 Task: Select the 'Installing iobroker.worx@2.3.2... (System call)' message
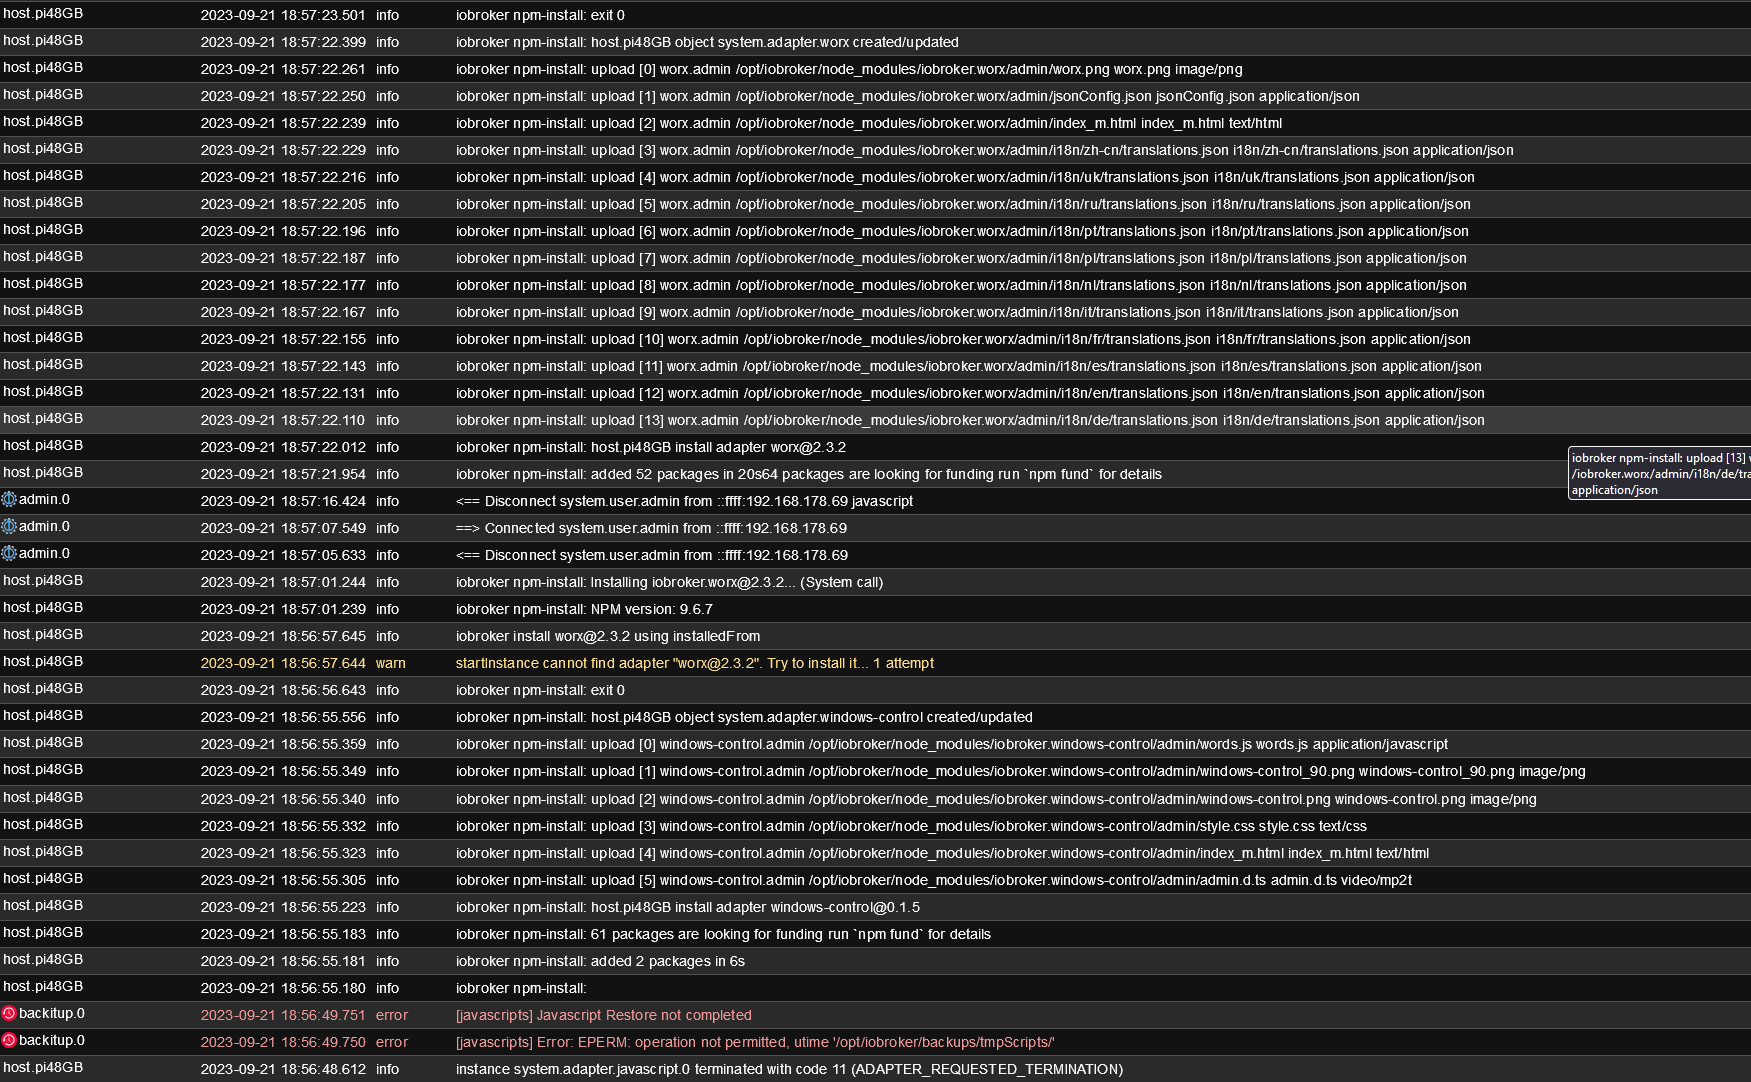point(669,582)
